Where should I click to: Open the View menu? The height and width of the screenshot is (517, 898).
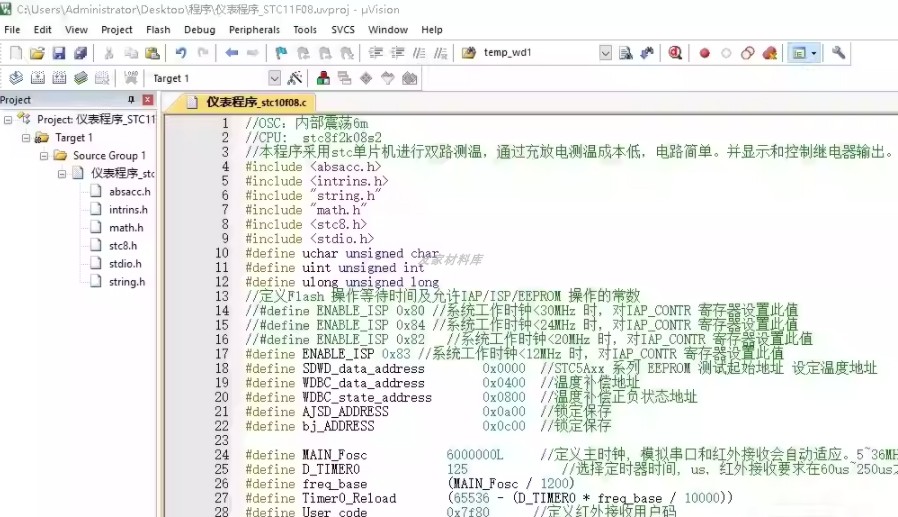pos(76,30)
